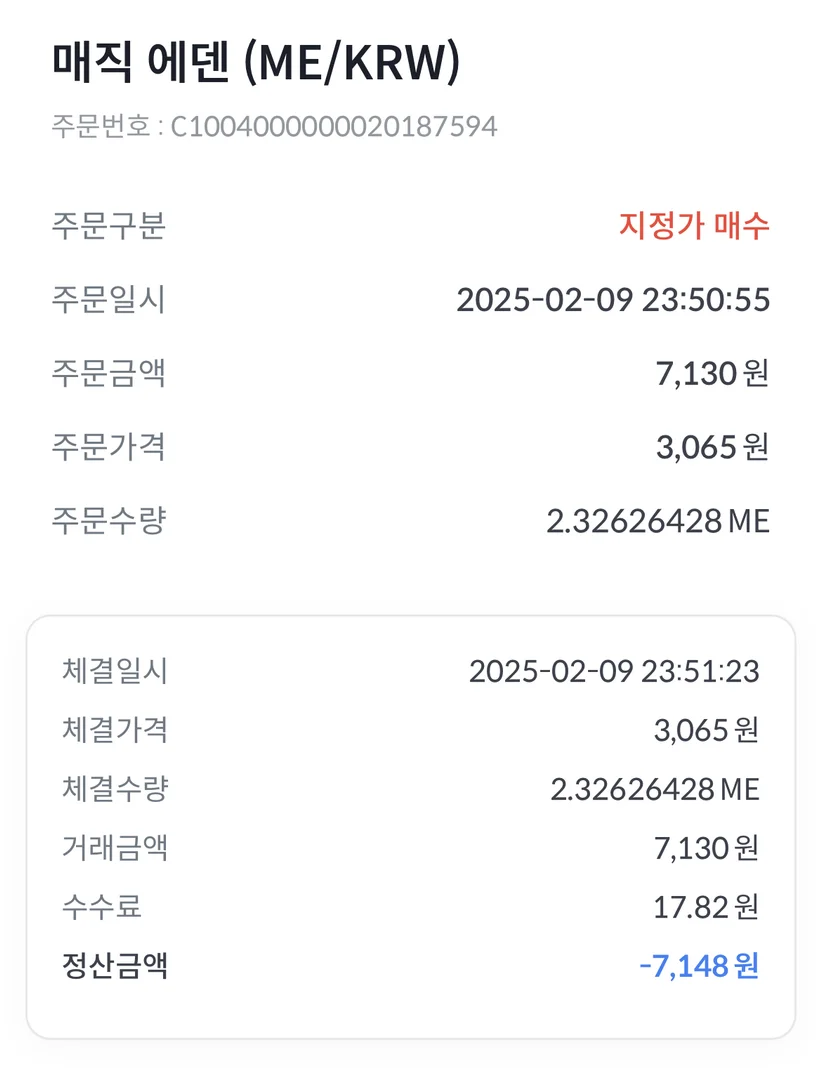Click the 주문수량 label

coord(108,521)
